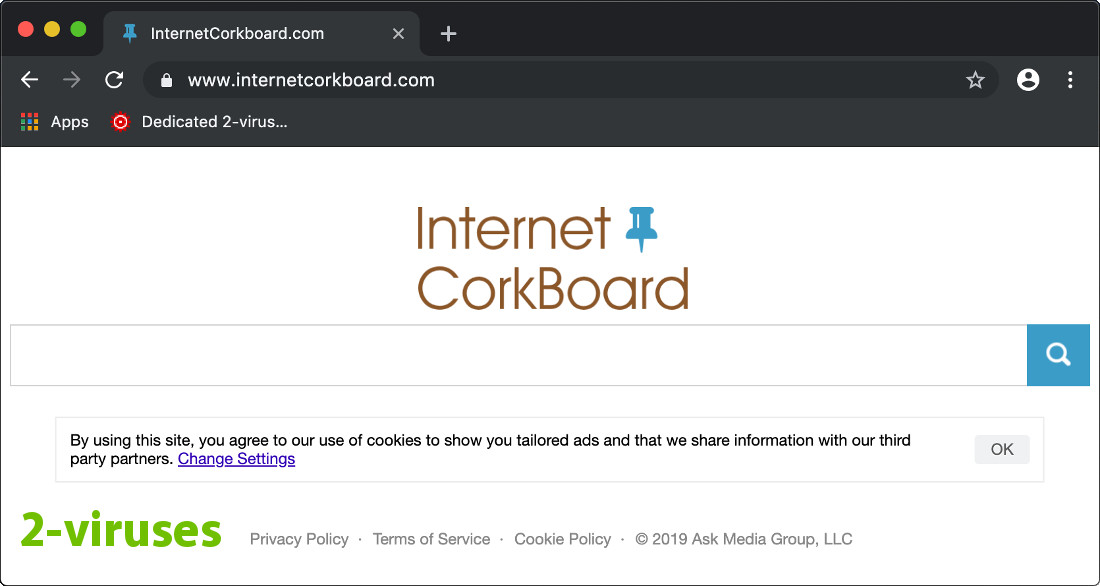The image size is (1100, 586).
Task: Reload the current page
Action: click(x=113, y=79)
